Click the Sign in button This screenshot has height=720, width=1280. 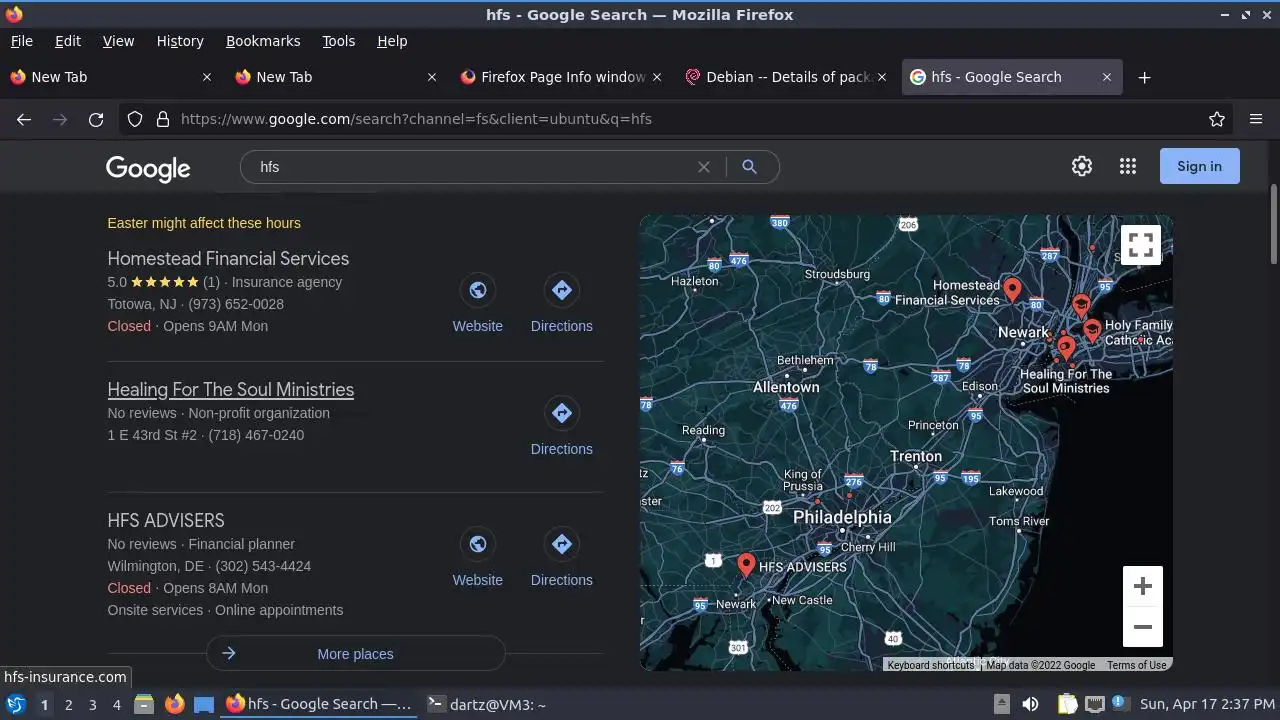[x=1199, y=166]
